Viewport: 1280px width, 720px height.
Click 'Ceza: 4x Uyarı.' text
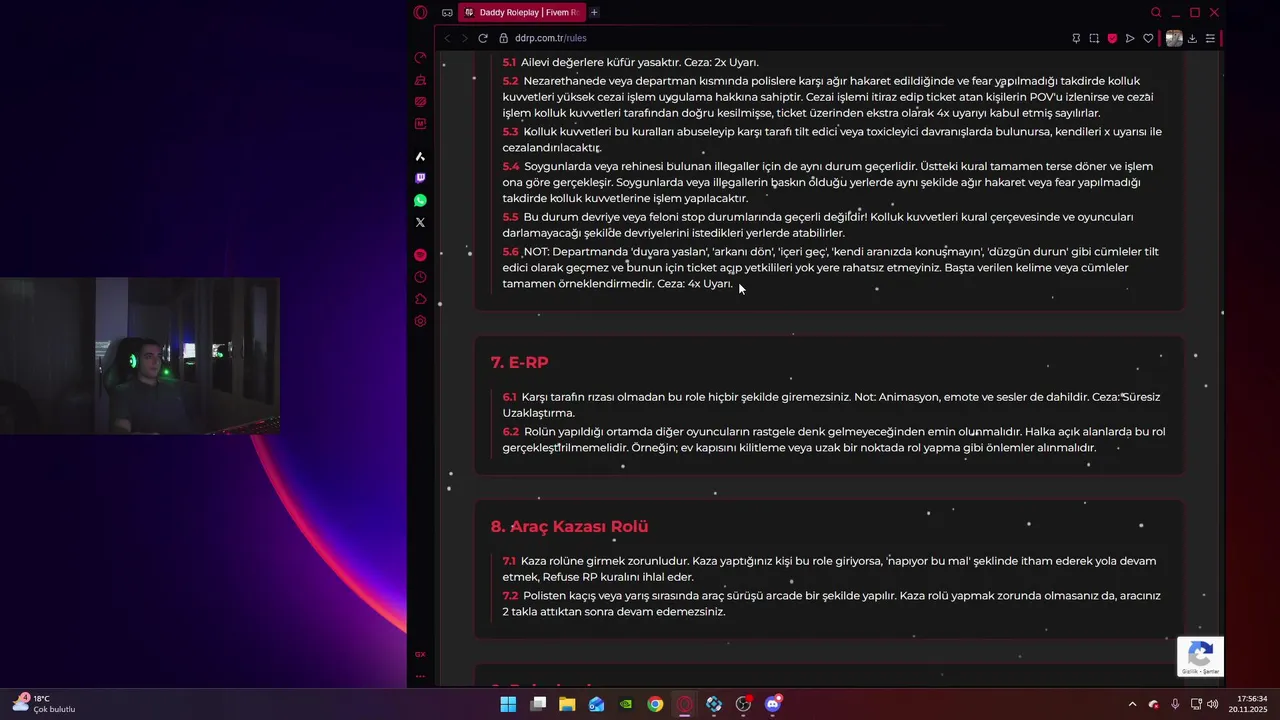(695, 284)
